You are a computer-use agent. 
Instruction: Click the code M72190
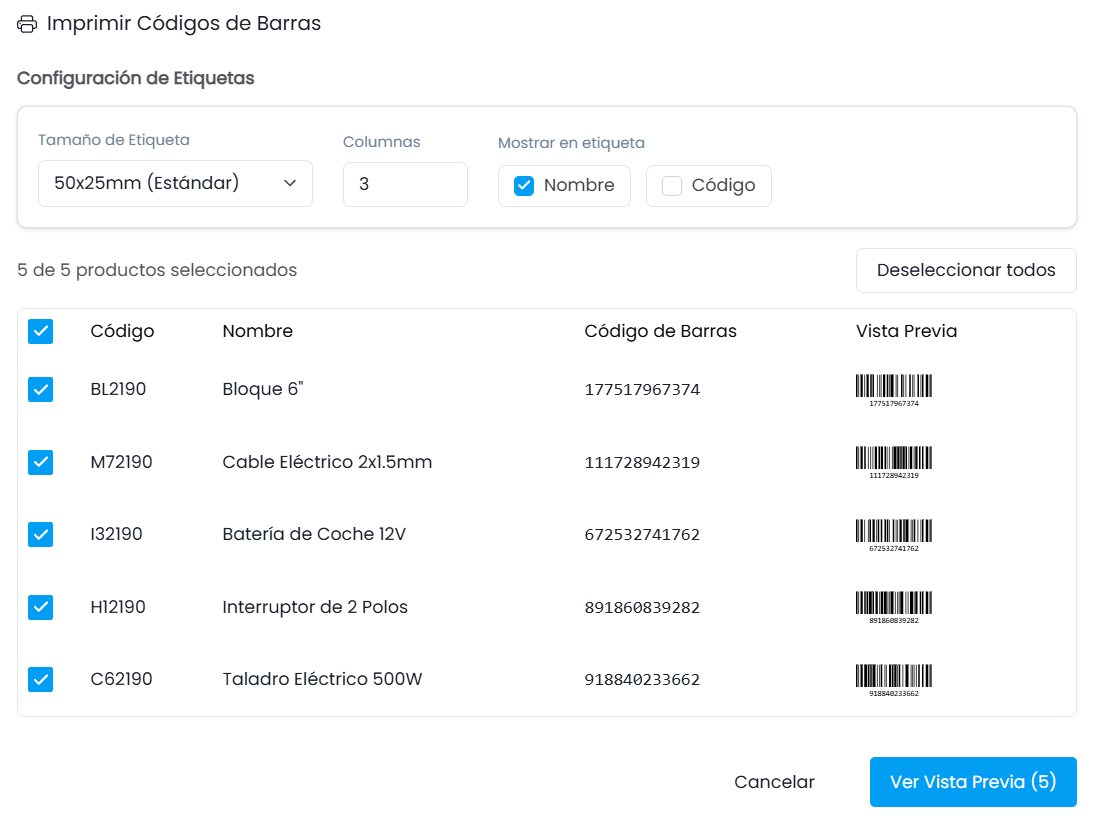pos(121,462)
